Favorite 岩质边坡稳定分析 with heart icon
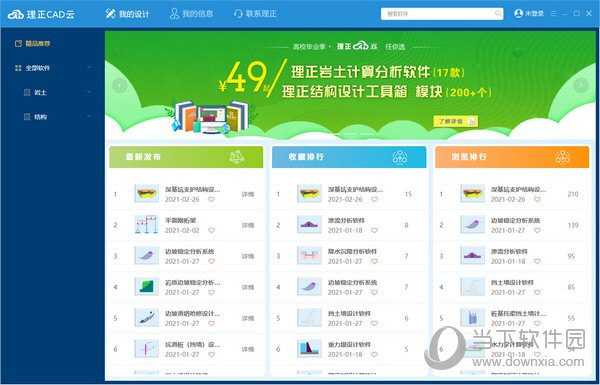The width and height of the screenshot is (600, 385). (x=212, y=292)
